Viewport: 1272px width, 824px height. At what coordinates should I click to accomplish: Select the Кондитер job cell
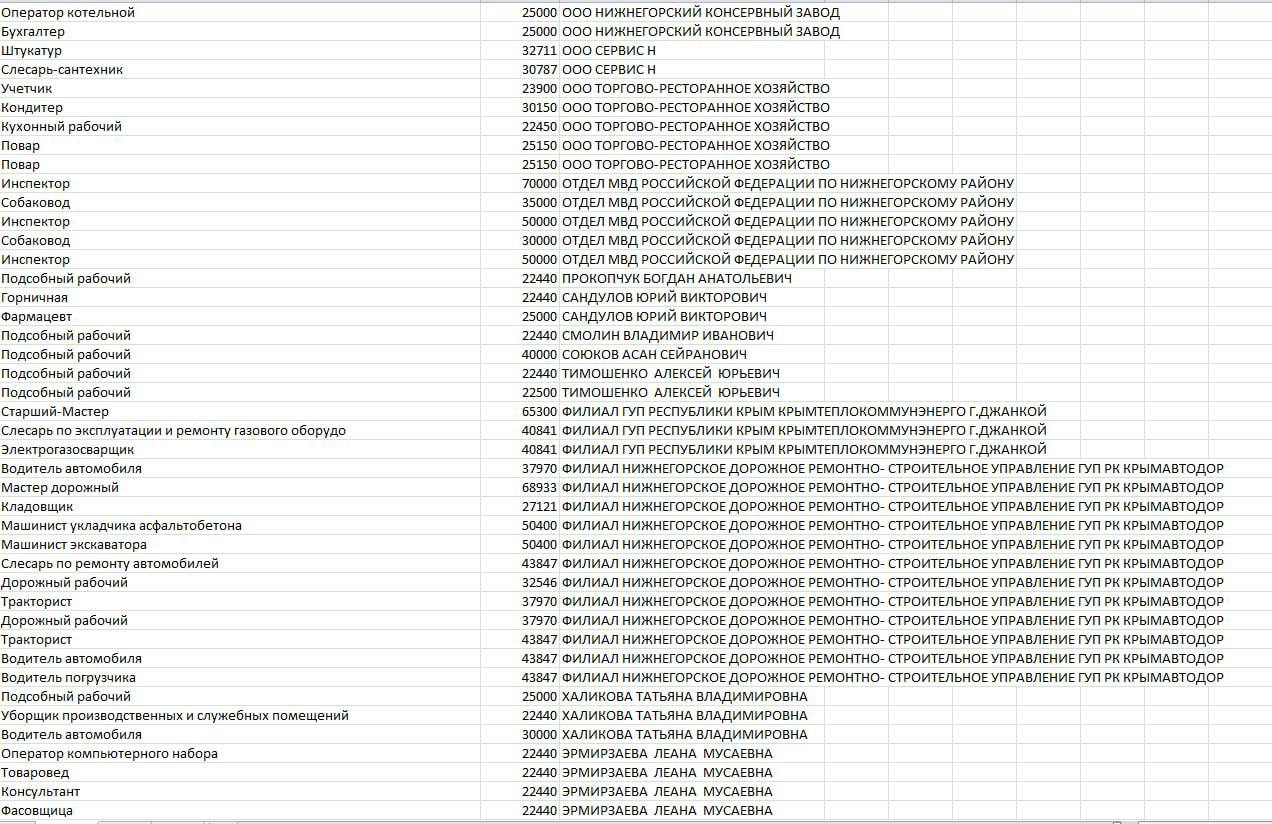(x=32, y=108)
